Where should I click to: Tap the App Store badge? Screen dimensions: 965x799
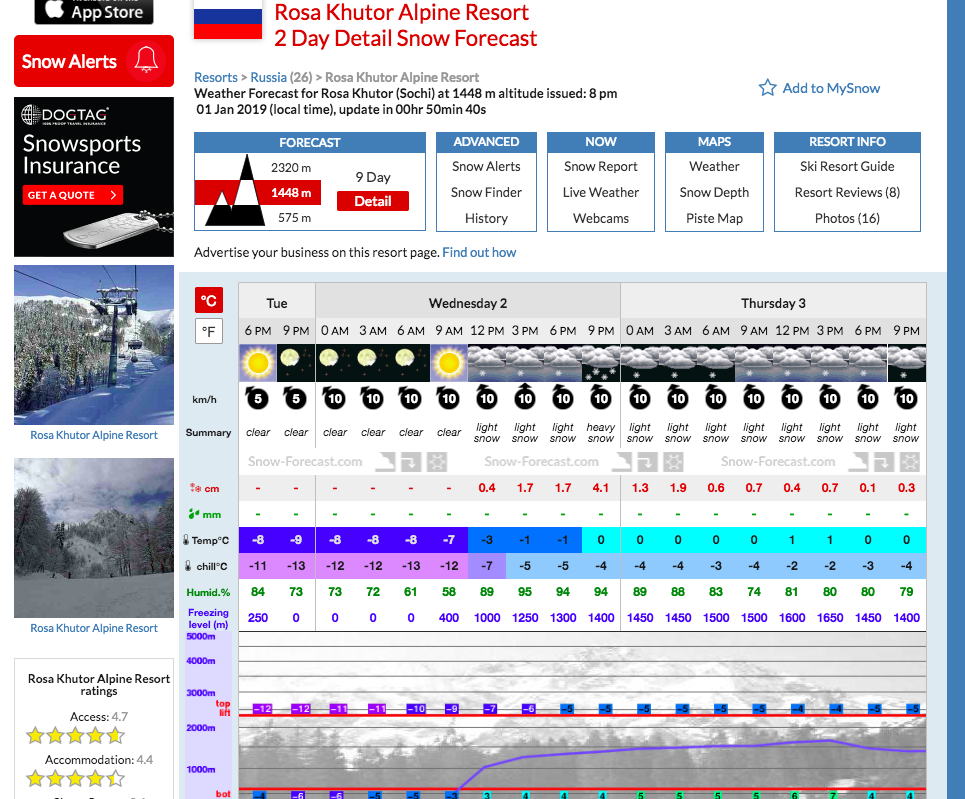pyautogui.click(x=94, y=12)
